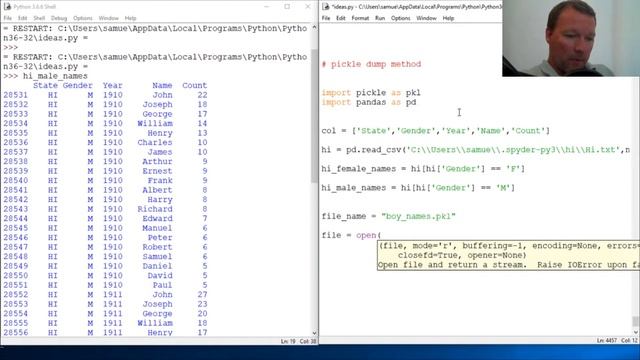Click 'Ln: 19' shell status bar entry
640x360 pixels.
coord(288,341)
